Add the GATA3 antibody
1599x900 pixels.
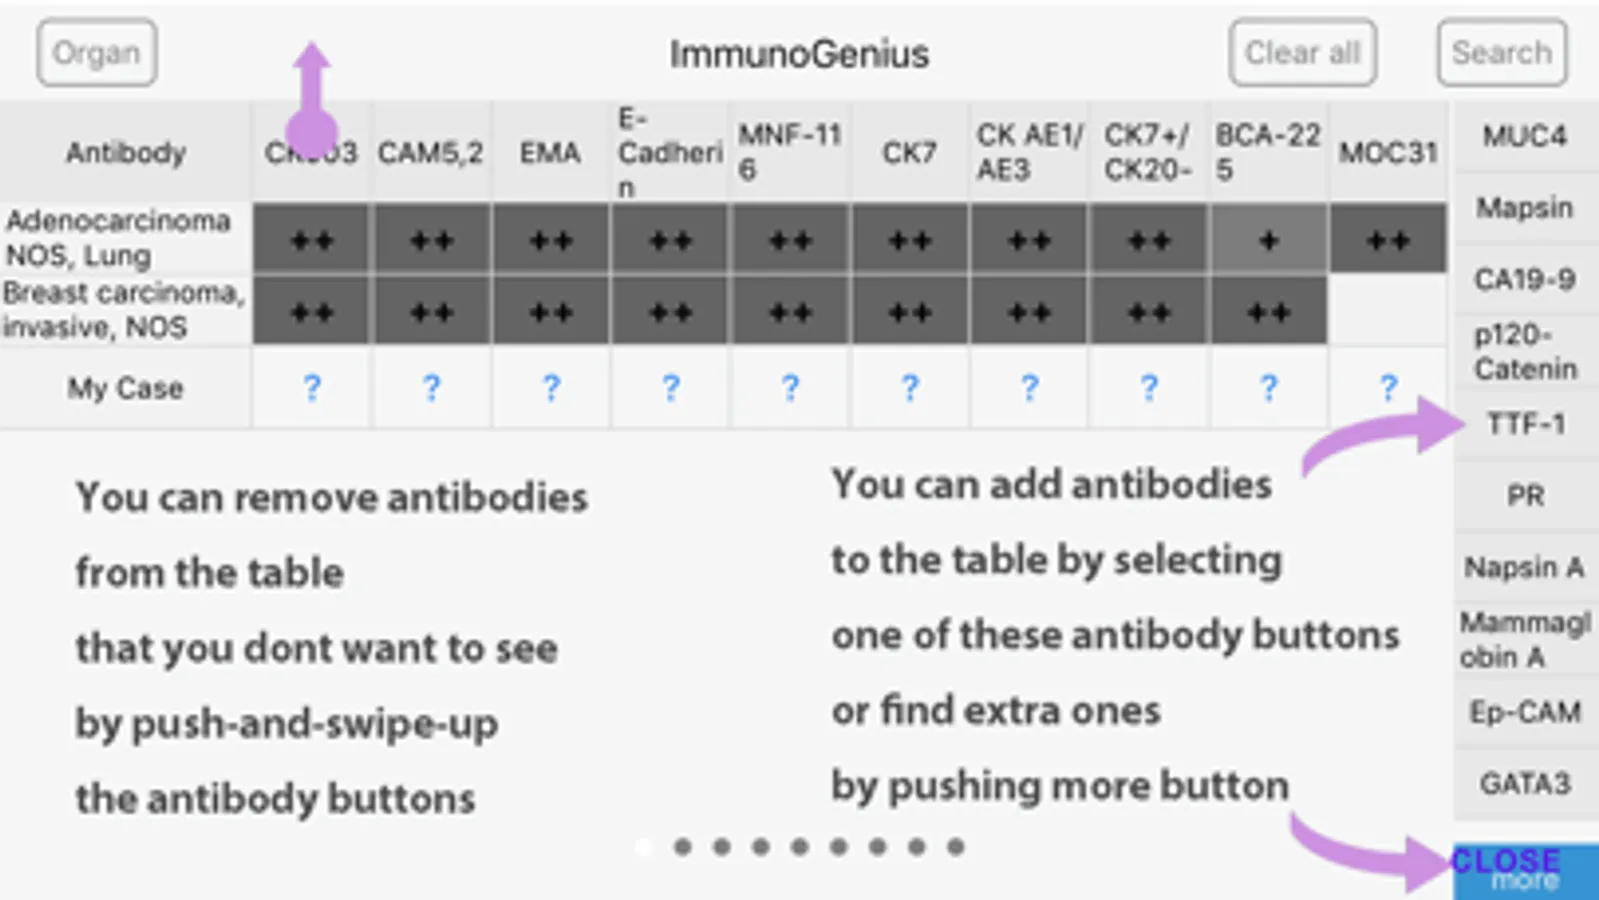(x=1525, y=784)
